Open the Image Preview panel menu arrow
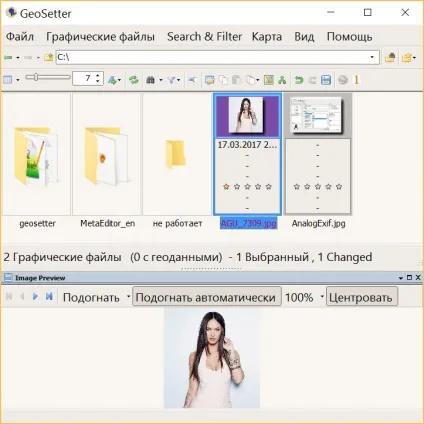 coord(400,278)
